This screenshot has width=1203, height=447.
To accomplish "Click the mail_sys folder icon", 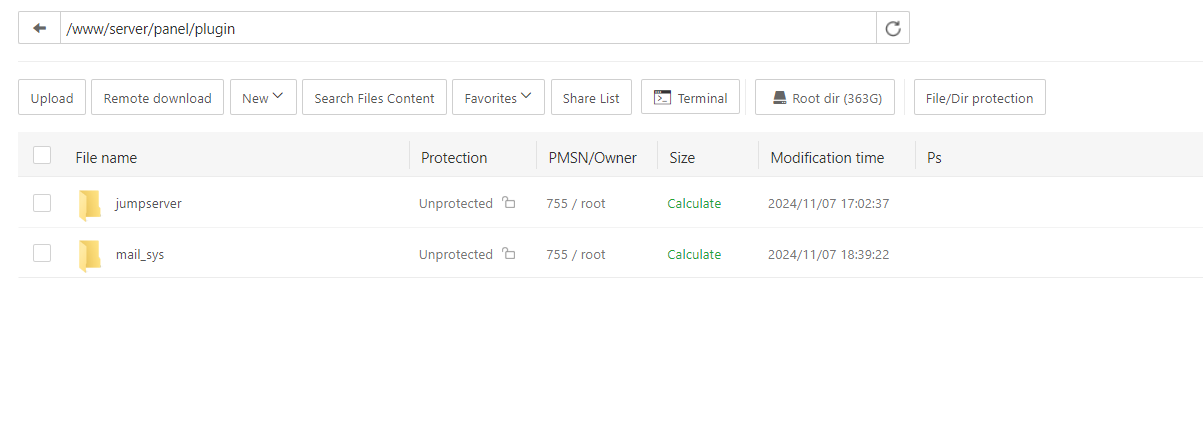I will click(x=90, y=255).
